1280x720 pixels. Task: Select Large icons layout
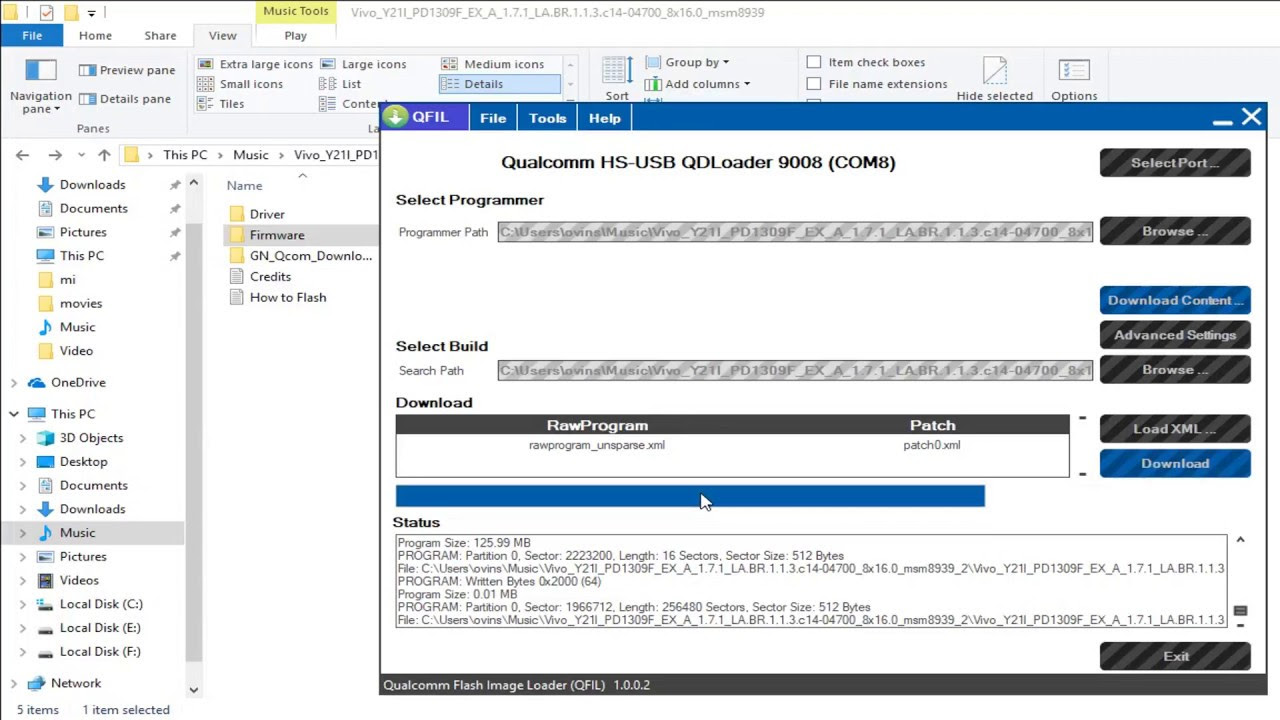point(363,64)
